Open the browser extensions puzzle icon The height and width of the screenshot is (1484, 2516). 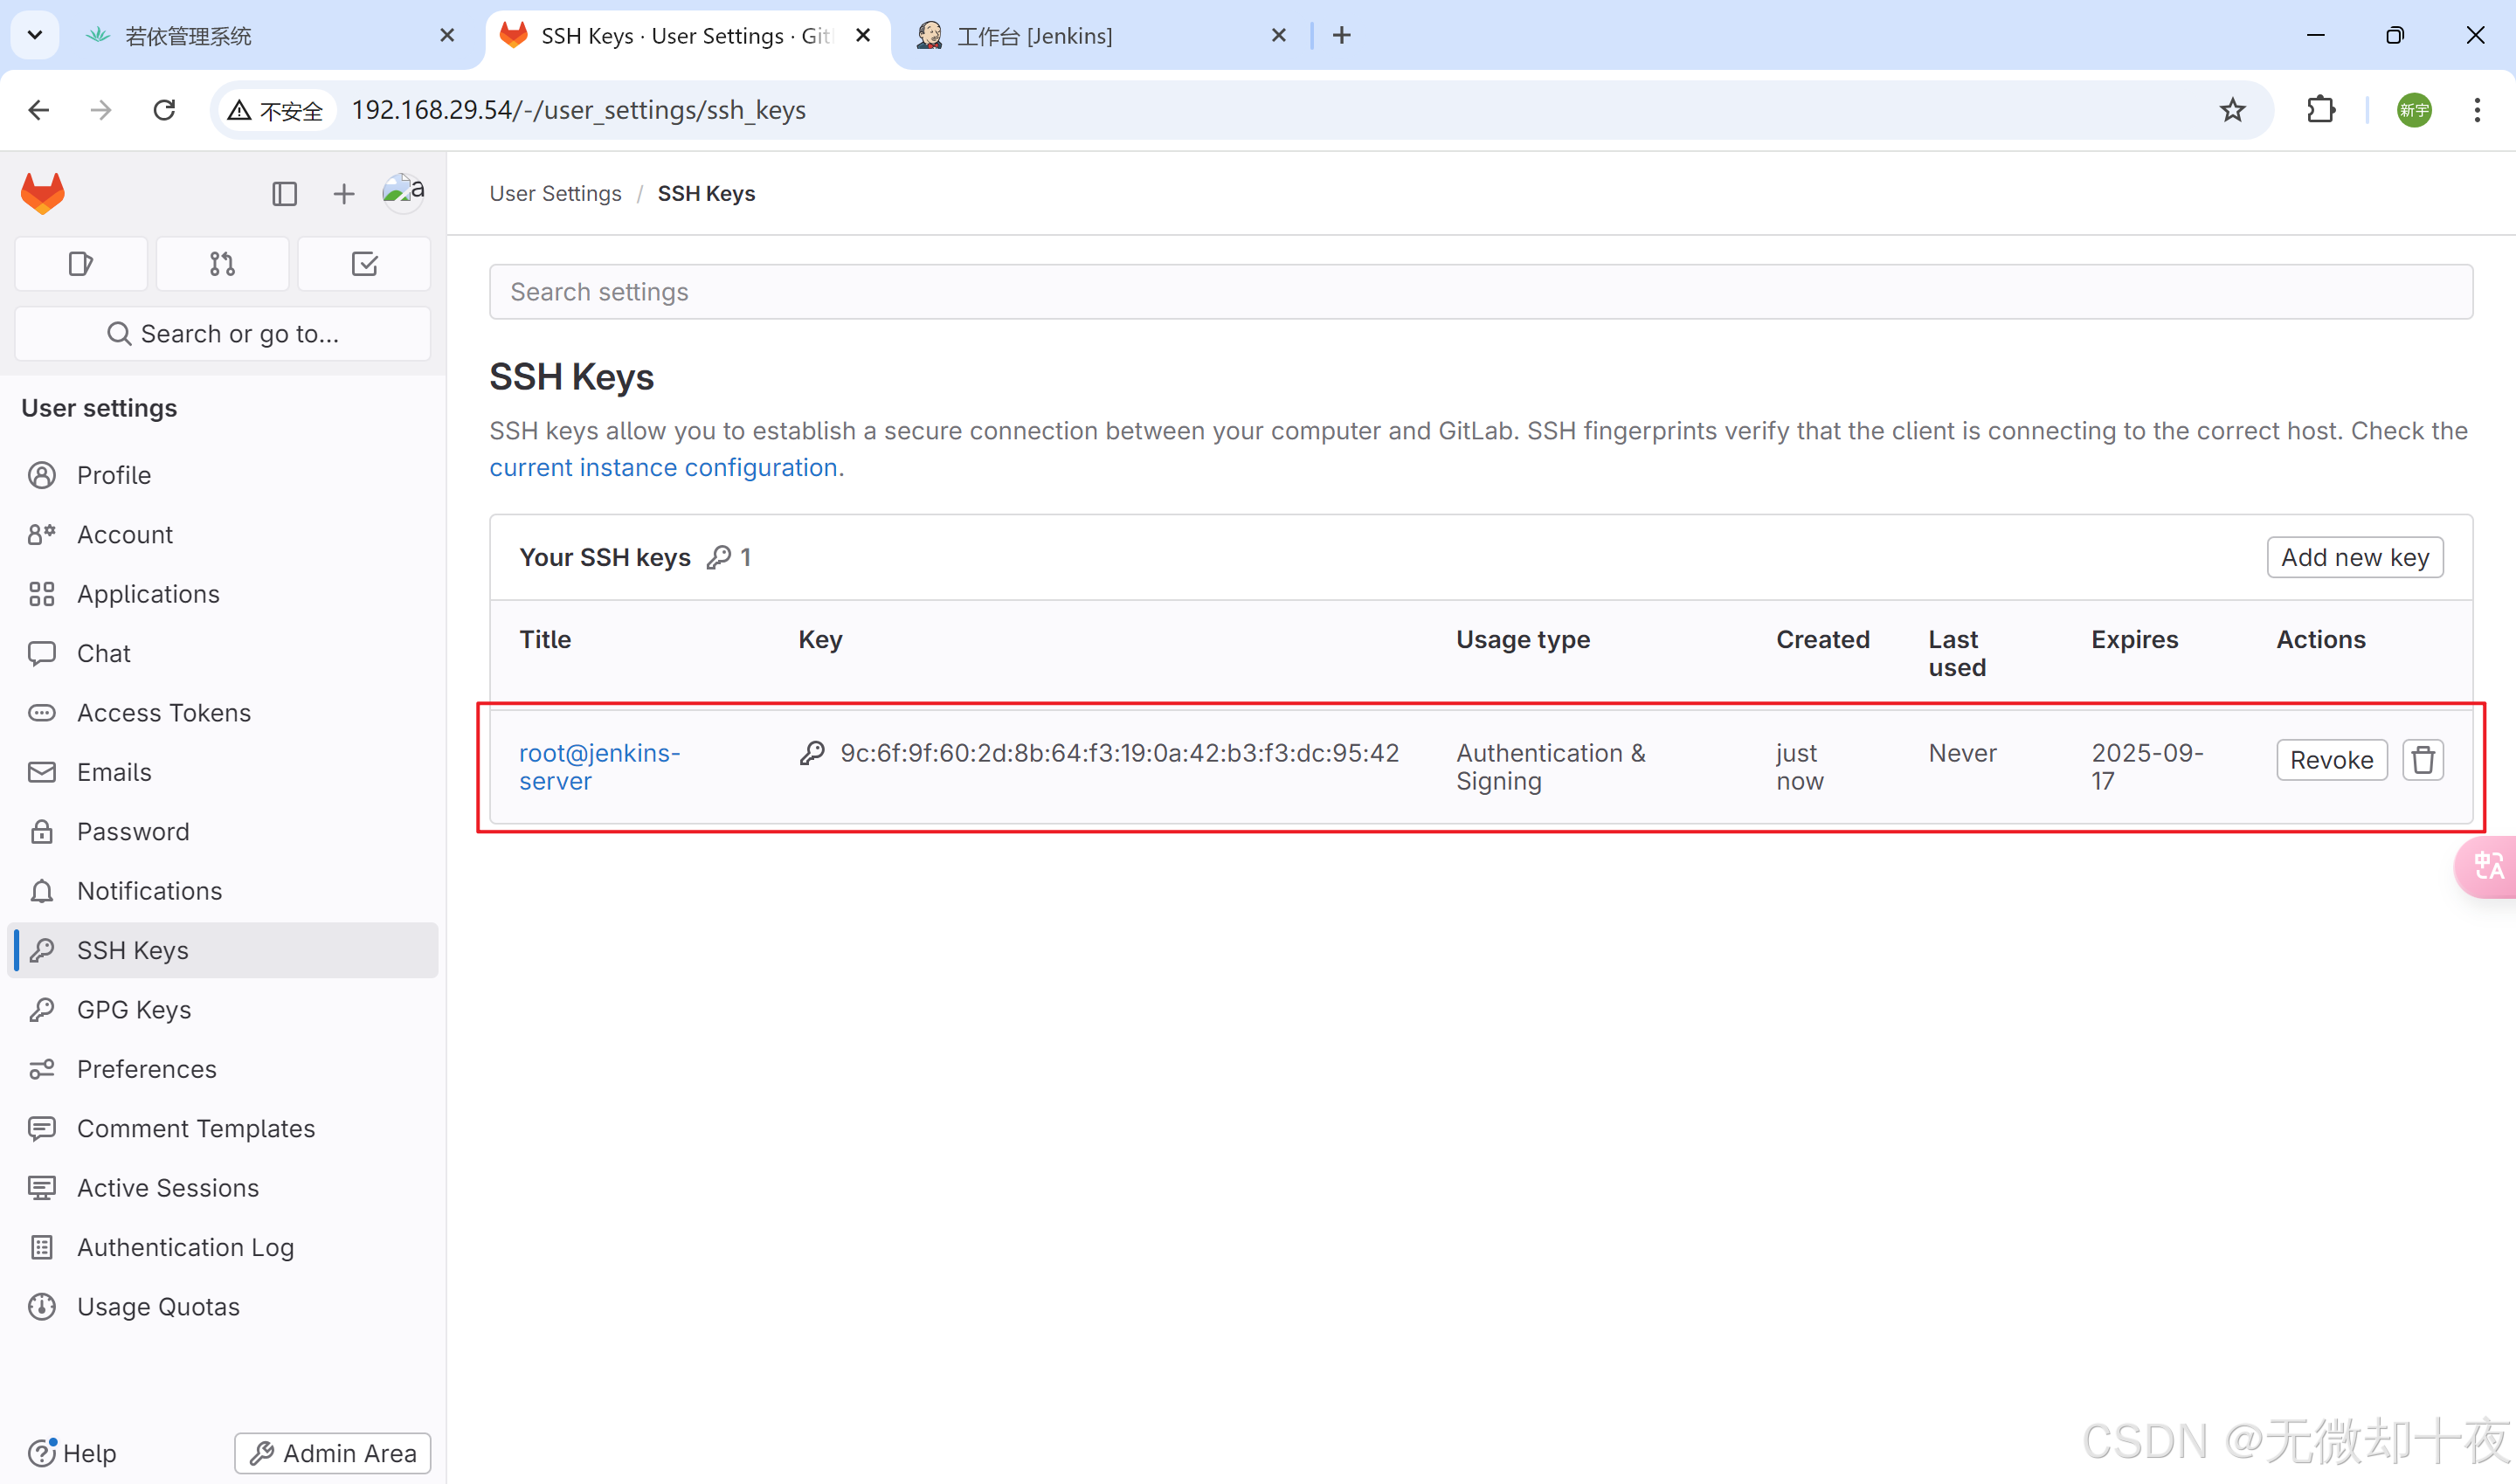(2320, 110)
